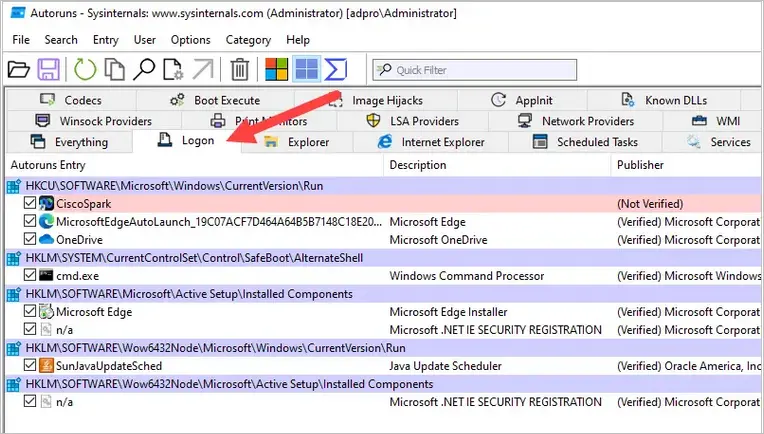Open the Options menu
This screenshot has width=764, height=434.
tap(191, 40)
